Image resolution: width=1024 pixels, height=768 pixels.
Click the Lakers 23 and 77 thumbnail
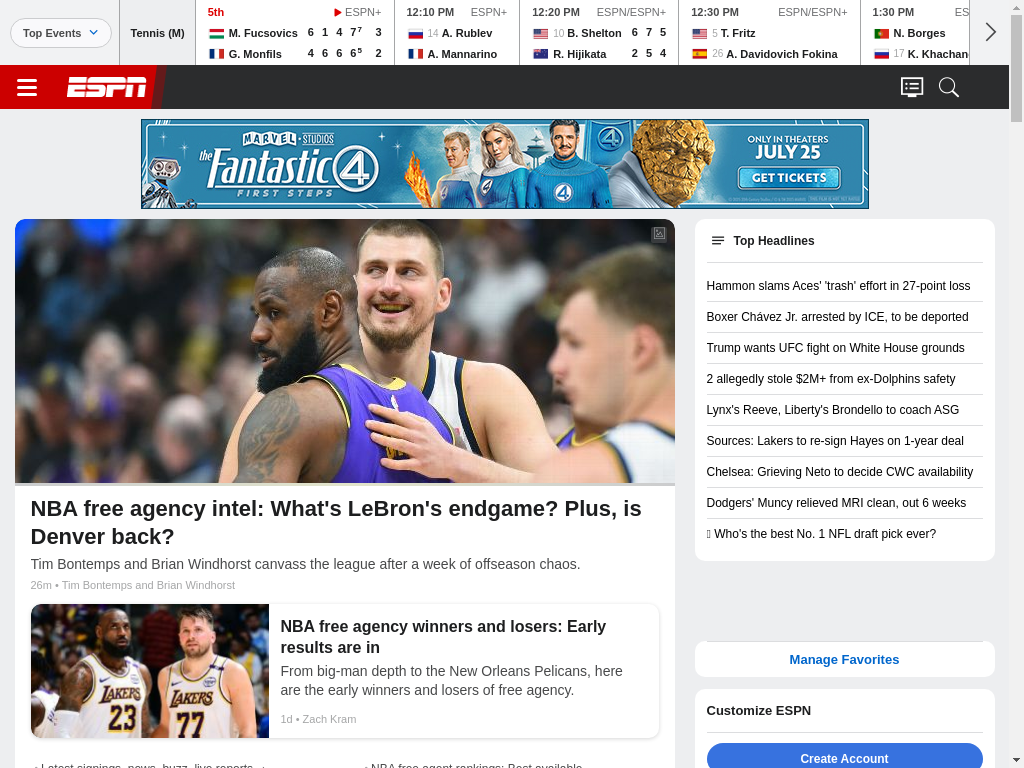(150, 671)
